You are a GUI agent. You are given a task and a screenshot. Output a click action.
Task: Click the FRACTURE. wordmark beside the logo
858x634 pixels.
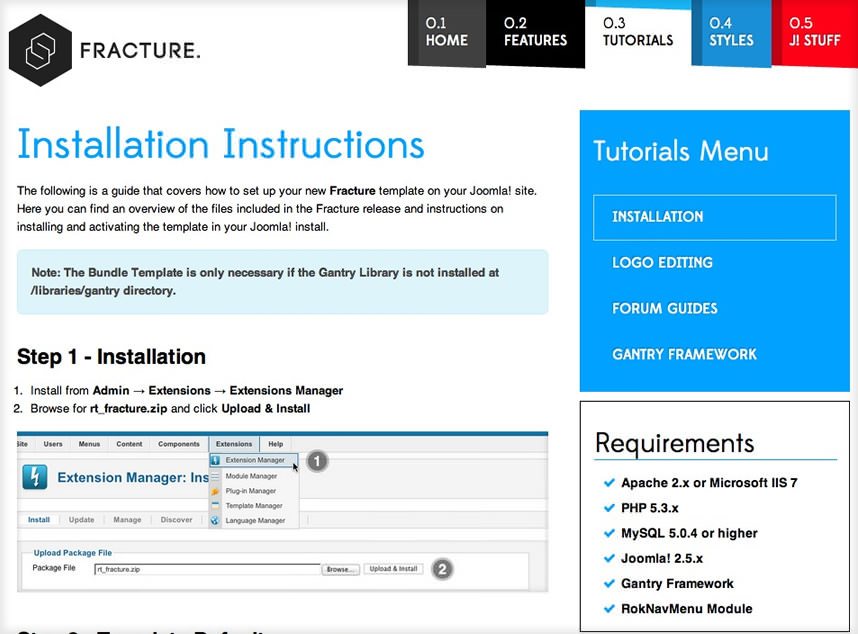pyautogui.click(x=140, y=50)
